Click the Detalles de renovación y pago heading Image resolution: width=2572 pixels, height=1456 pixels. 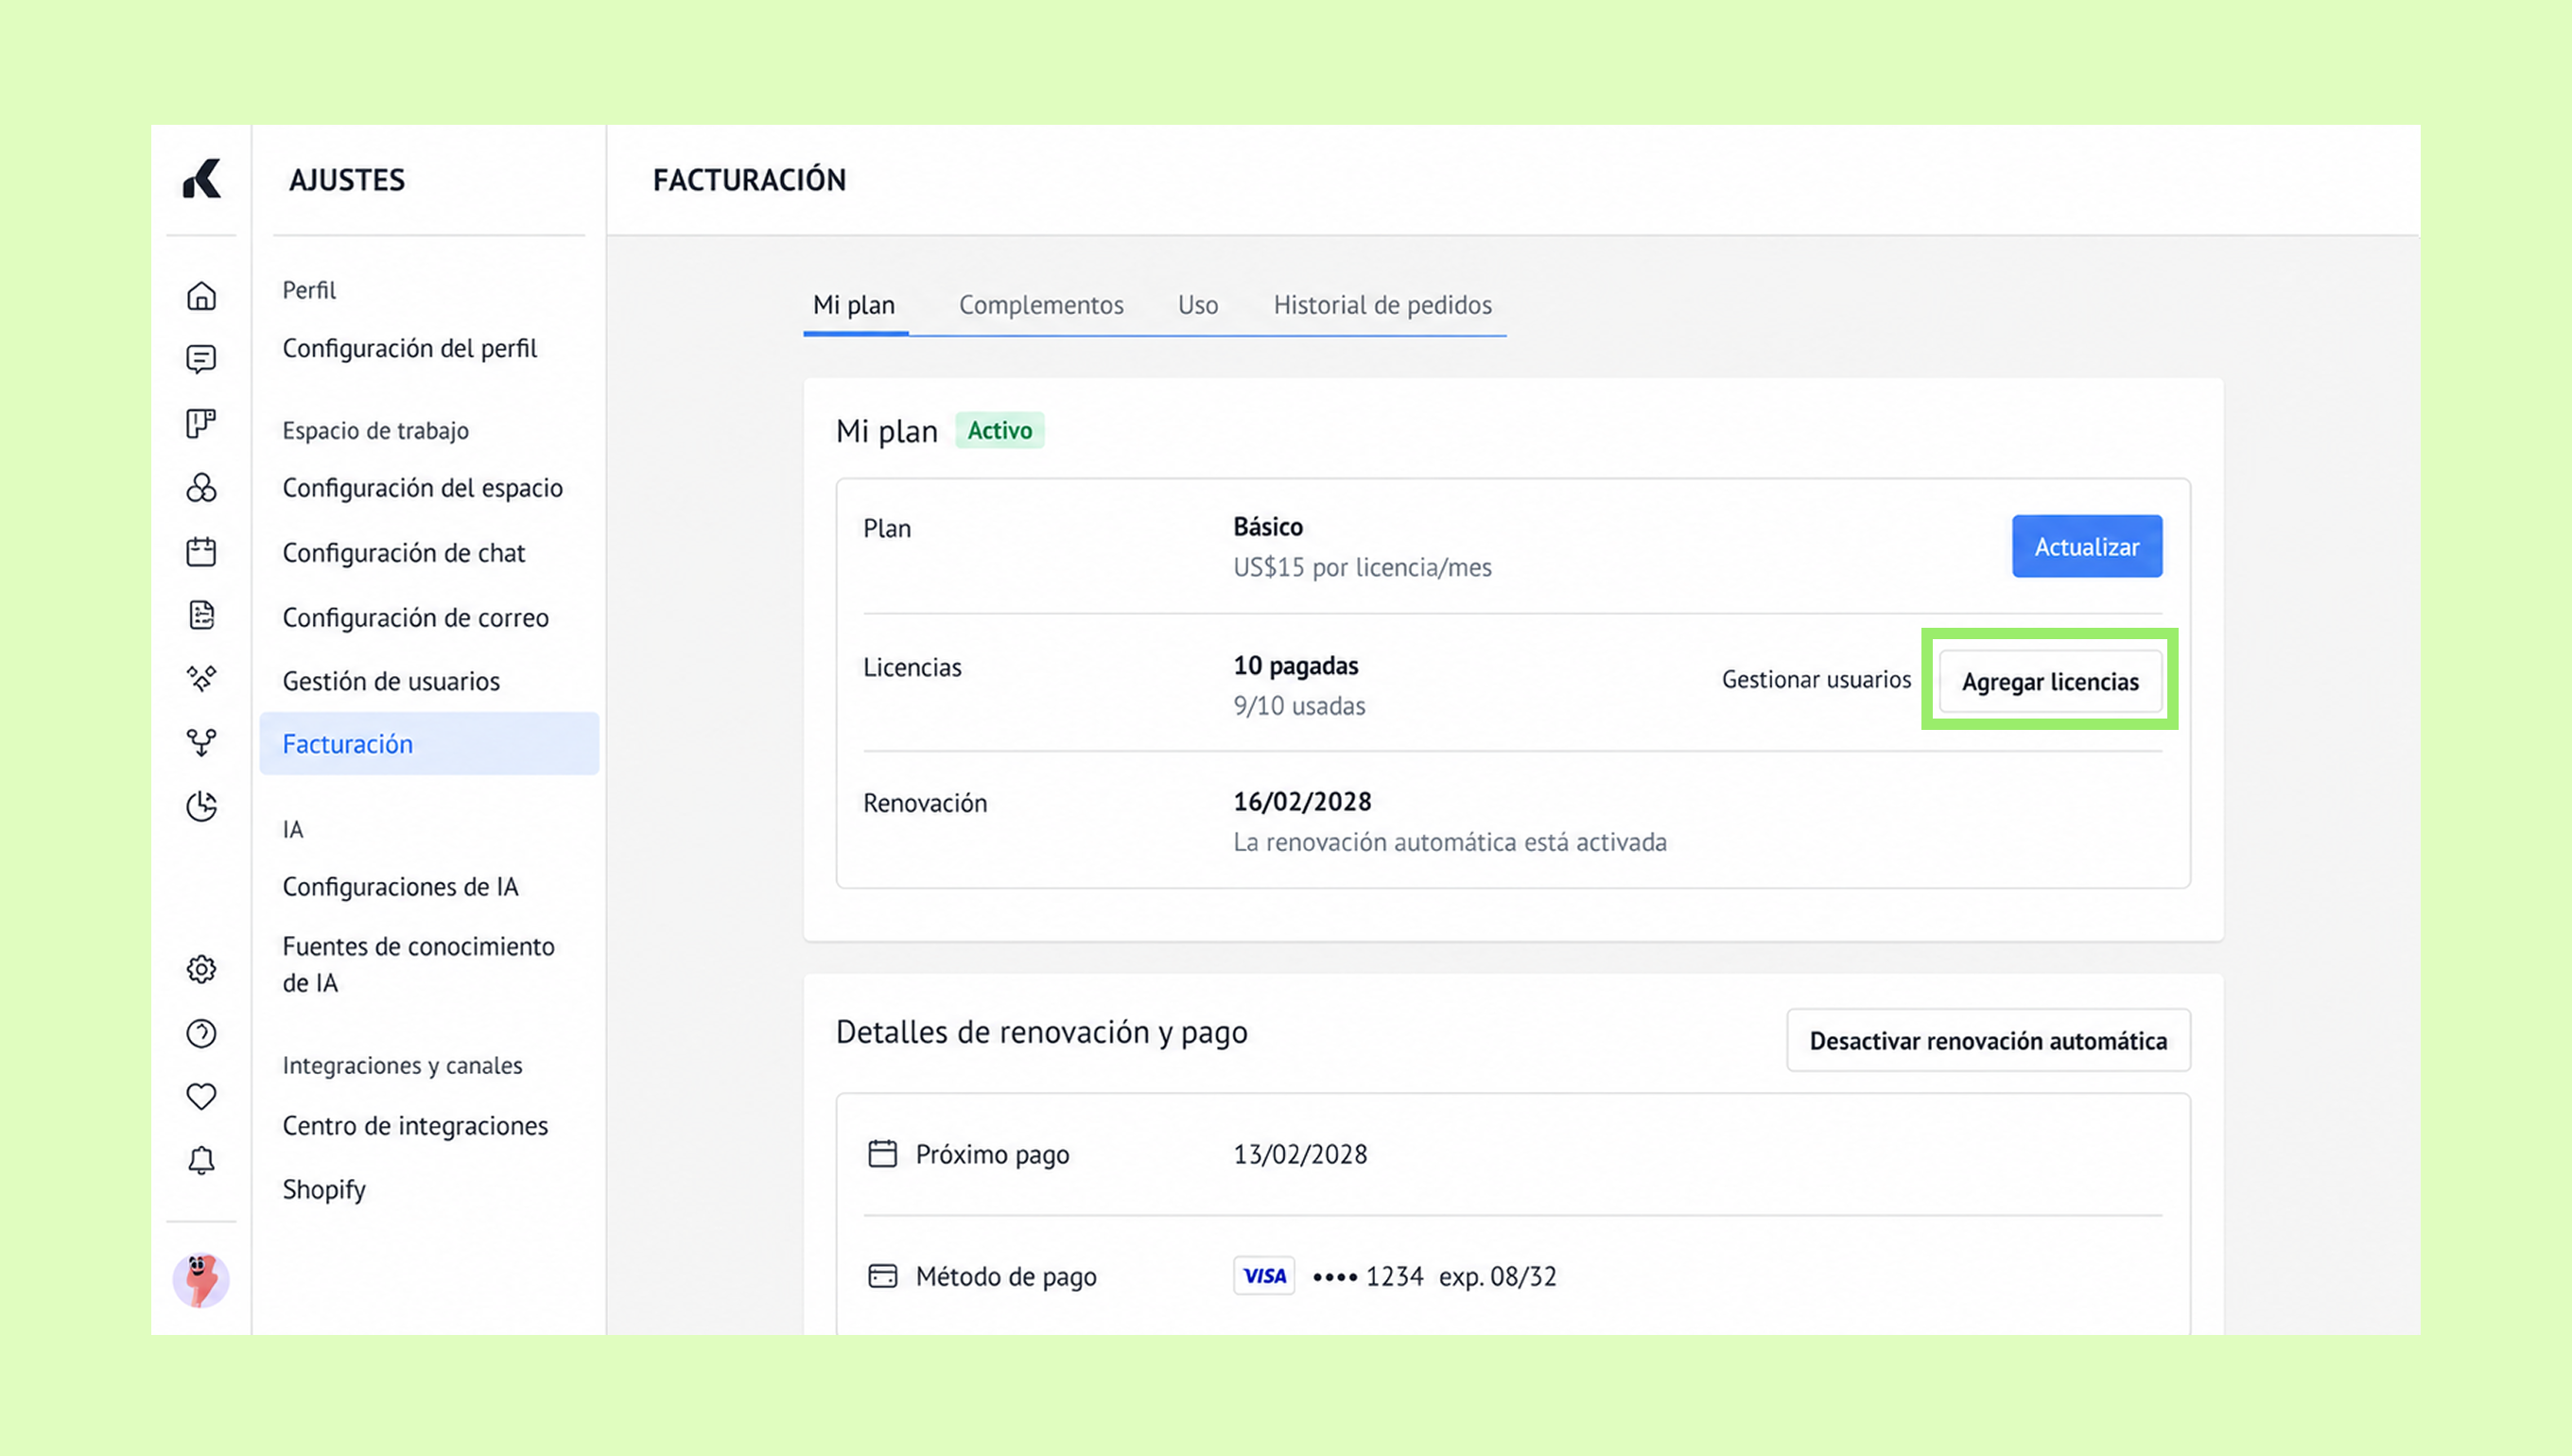coord(1042,1032)
